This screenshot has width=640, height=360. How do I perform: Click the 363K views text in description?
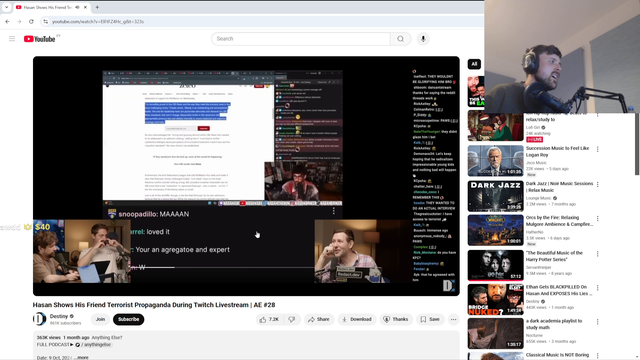point(49,338)
